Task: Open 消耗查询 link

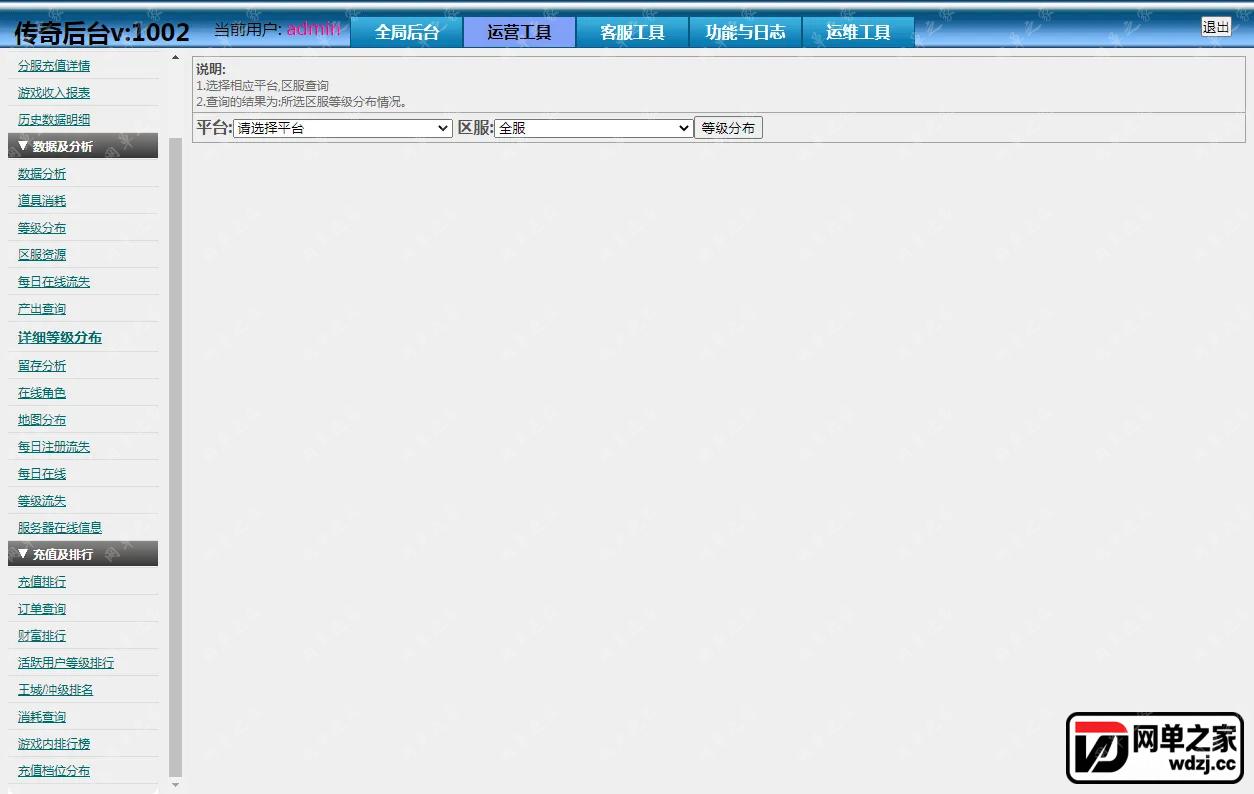Action: [x=42, y=717]
